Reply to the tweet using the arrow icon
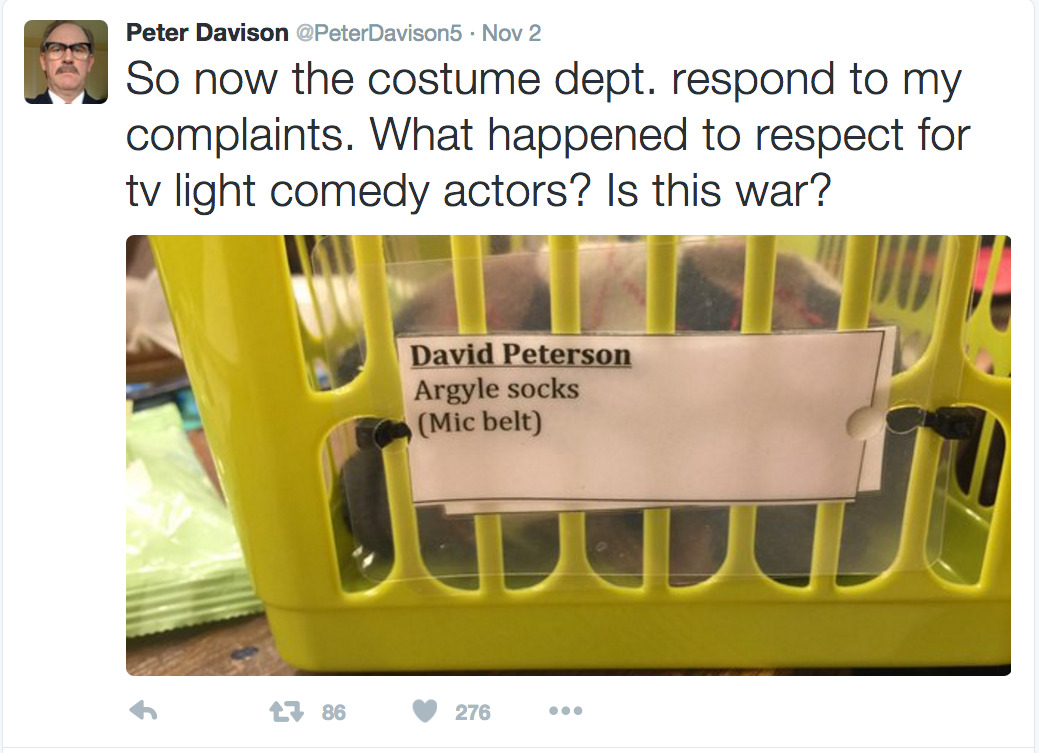The image size is (1039, 753). [142, 711]
